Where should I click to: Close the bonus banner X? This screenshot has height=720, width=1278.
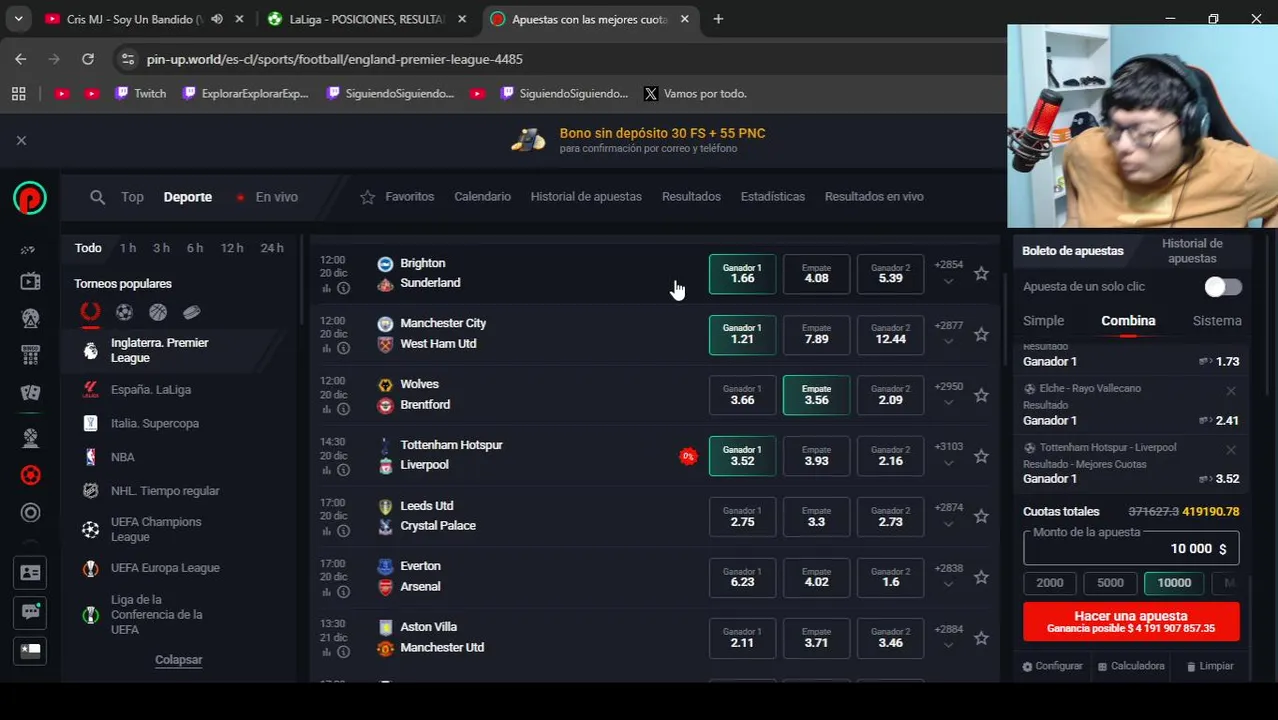pyautogui.click(x=21, y=141)
